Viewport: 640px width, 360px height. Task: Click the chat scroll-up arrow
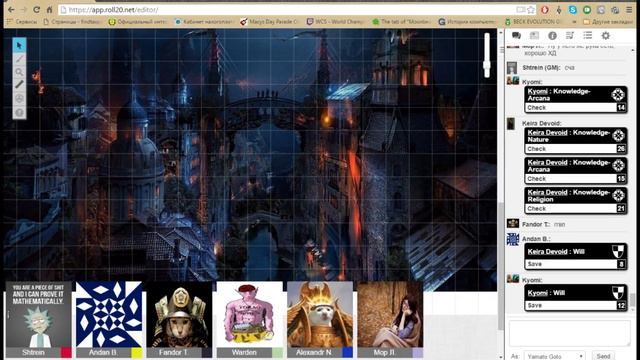pyautogui.click(x=633, y=50)
